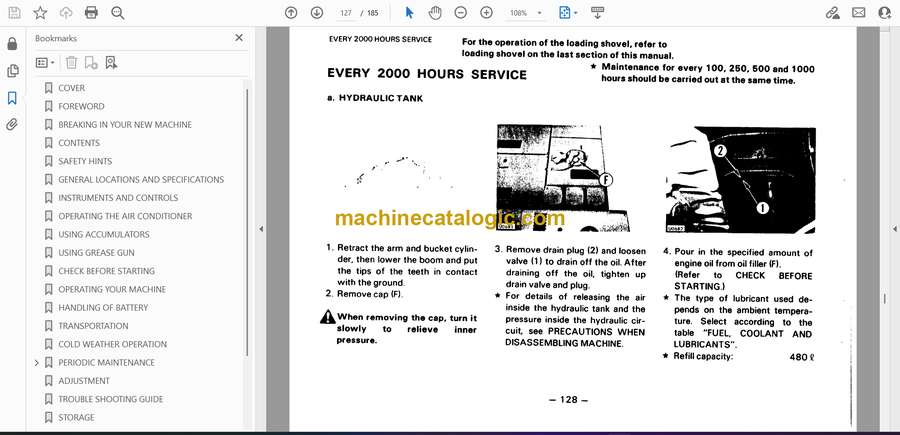The width and height of the screenshot is (900, 435).
Task: Send file by email envelope icon
Action: pos(859,13)
